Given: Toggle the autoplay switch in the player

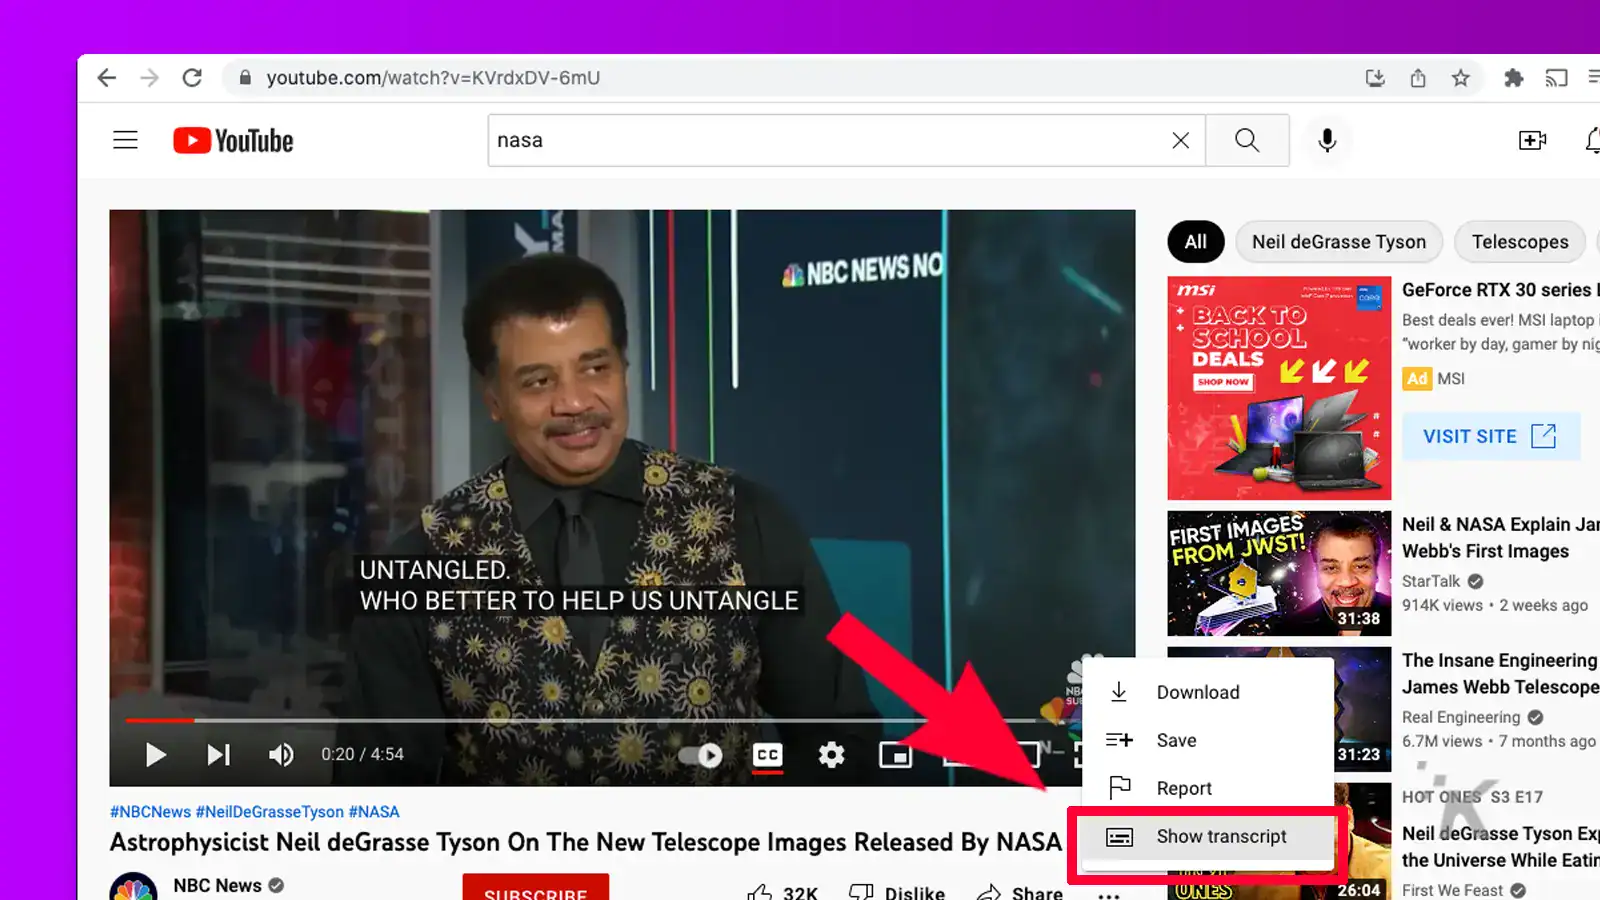Looking at the screenshot, I should (699, 756).
